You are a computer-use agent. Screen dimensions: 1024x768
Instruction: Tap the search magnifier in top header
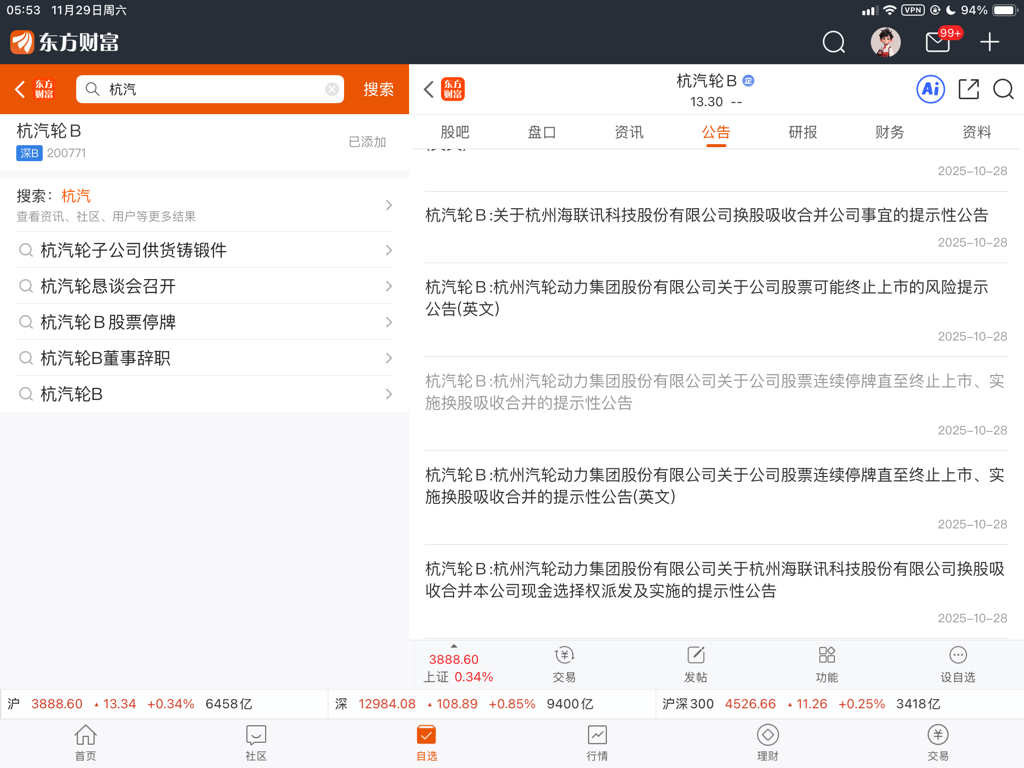pyautogui.click(x=833, y=42)
